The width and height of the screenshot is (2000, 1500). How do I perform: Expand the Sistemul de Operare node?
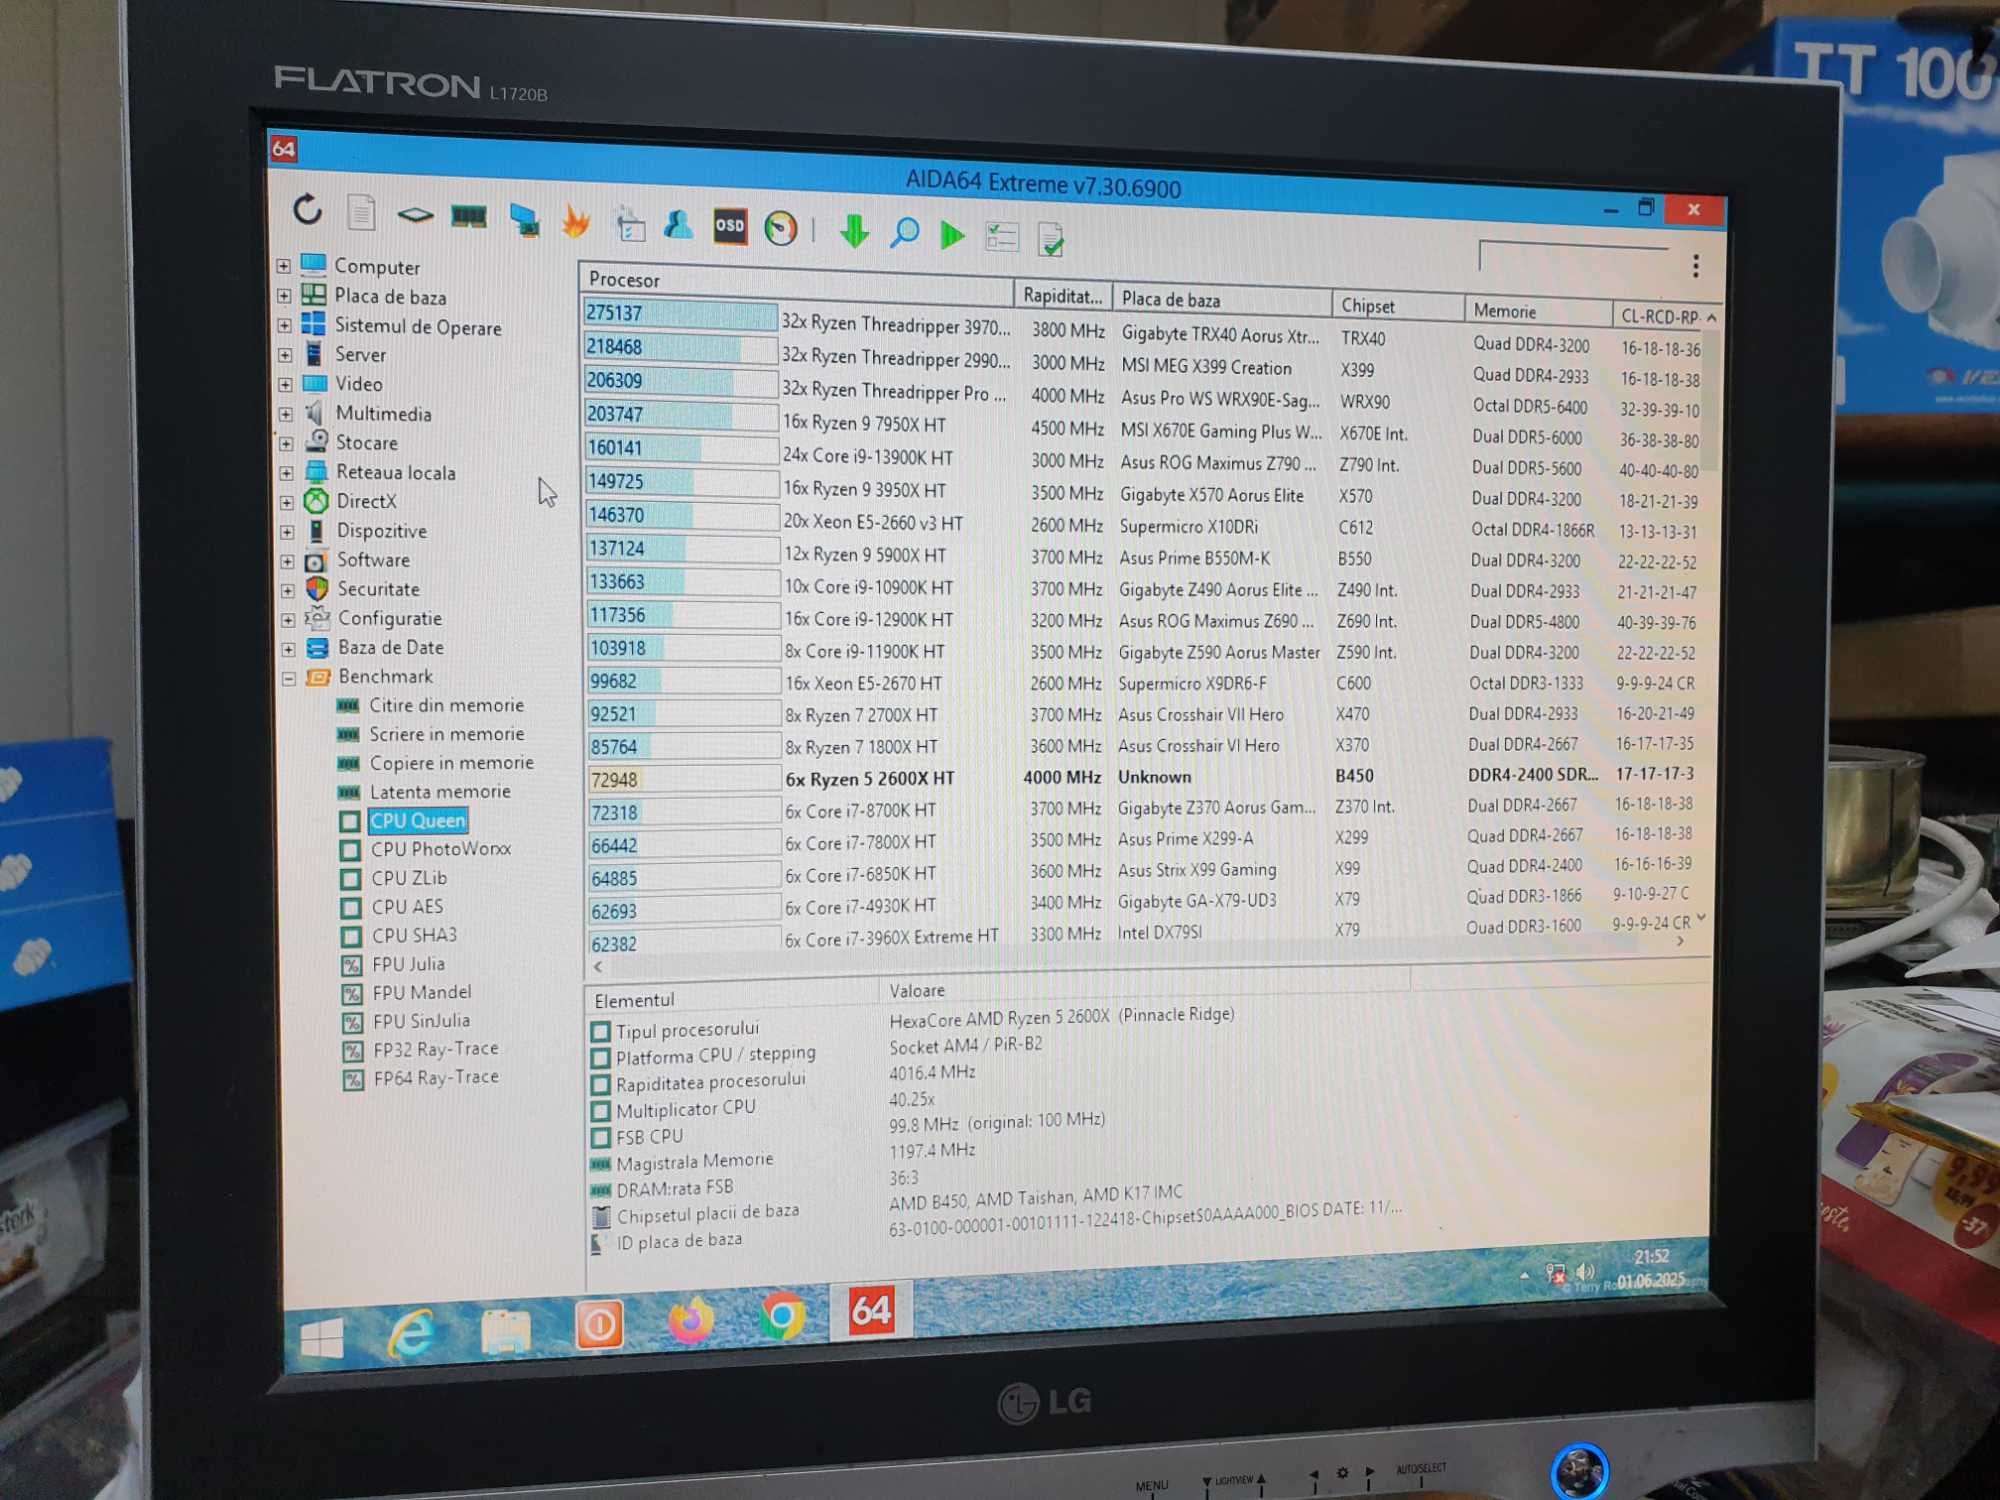tap(284, 326)
